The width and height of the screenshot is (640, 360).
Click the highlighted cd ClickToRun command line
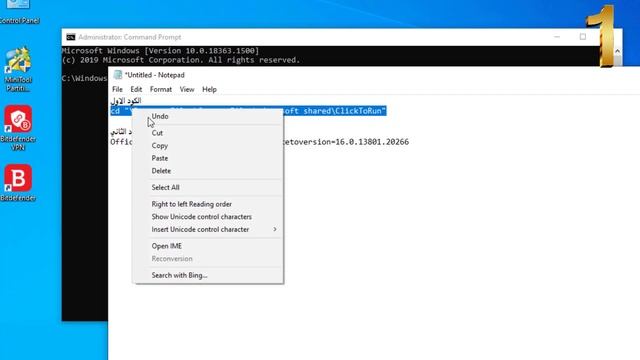(x=248, y=111)
